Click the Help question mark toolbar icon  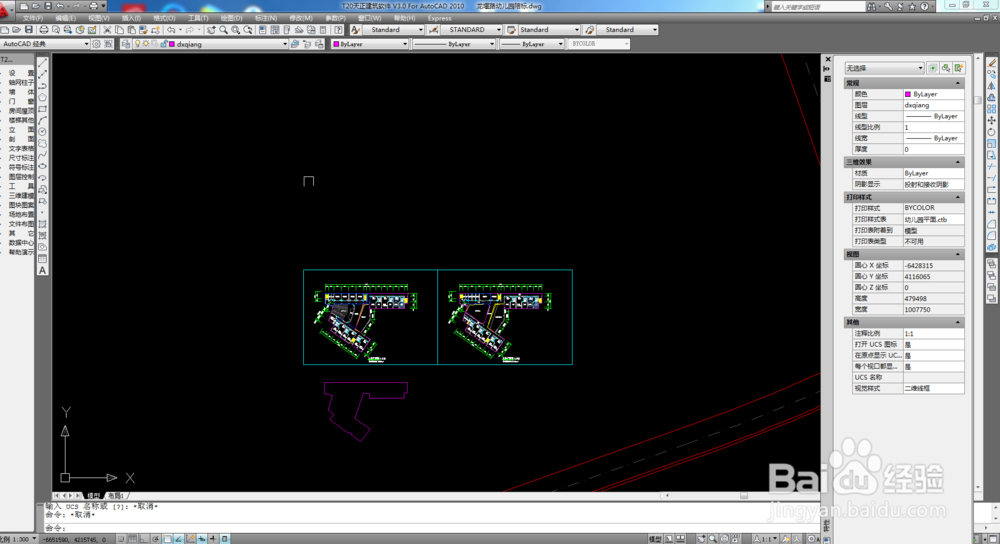pos(339,30)
